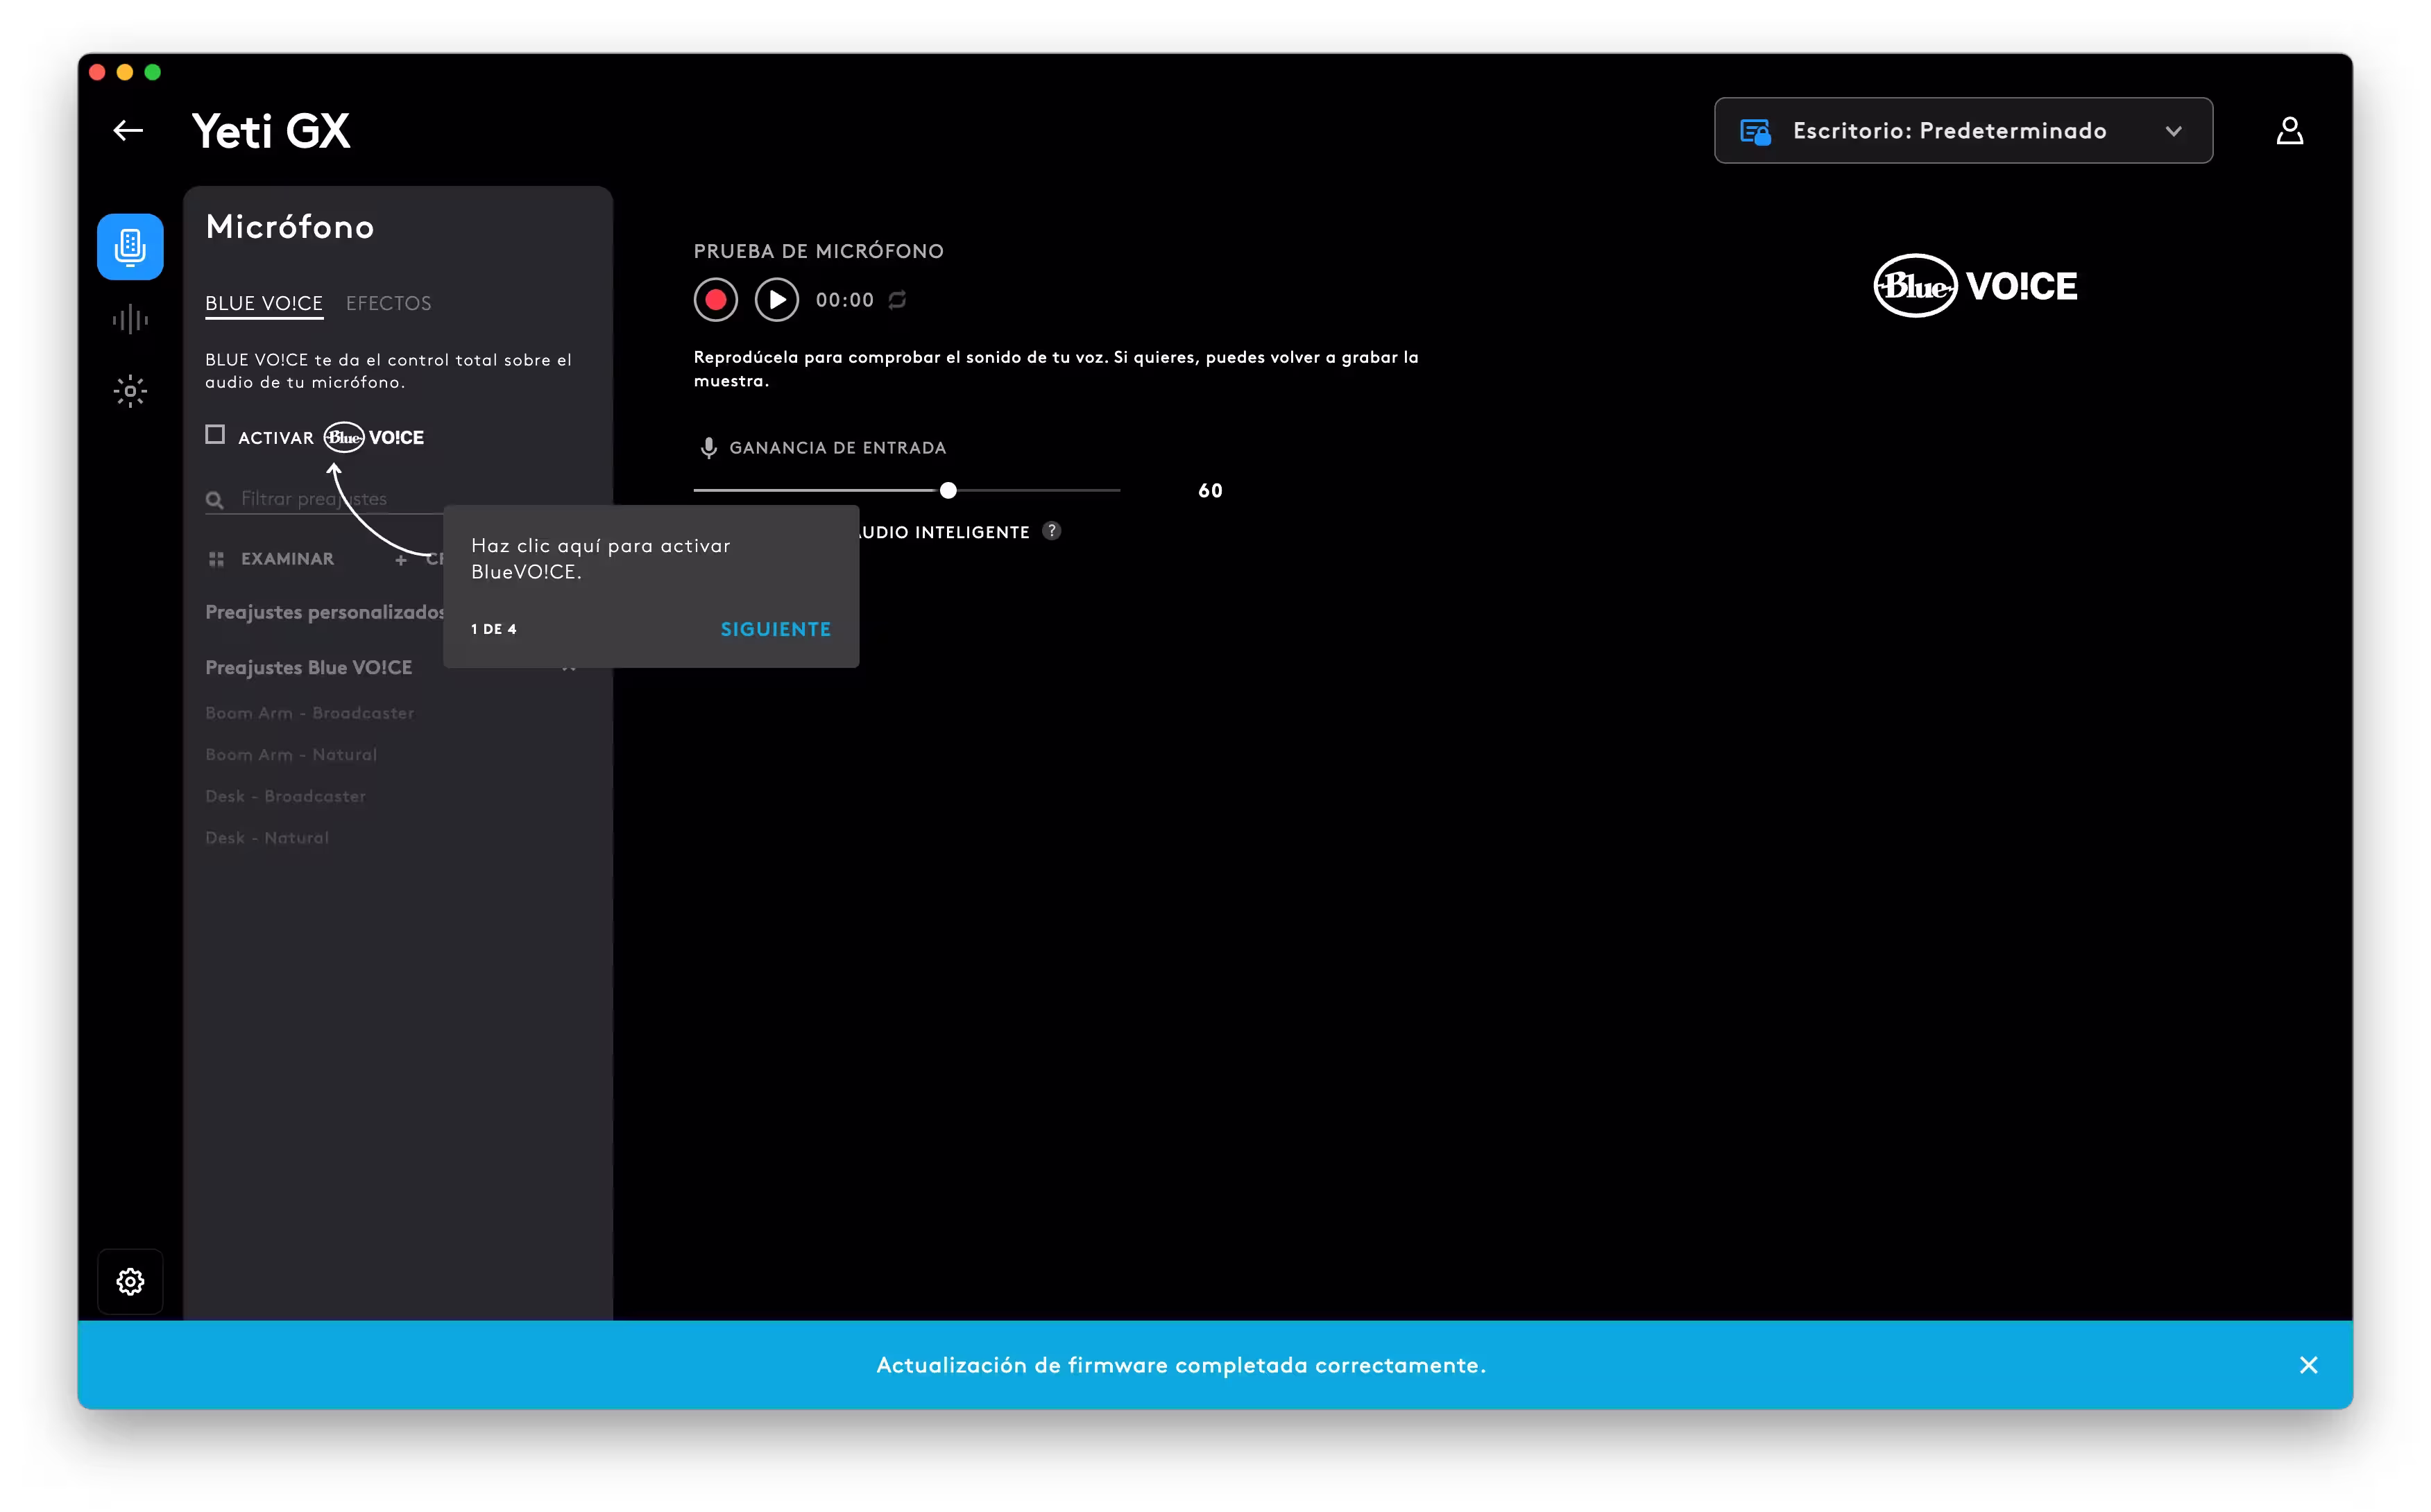
Task: Click the AUDIO INTELIGENTE label
Action: pos(943,532)
